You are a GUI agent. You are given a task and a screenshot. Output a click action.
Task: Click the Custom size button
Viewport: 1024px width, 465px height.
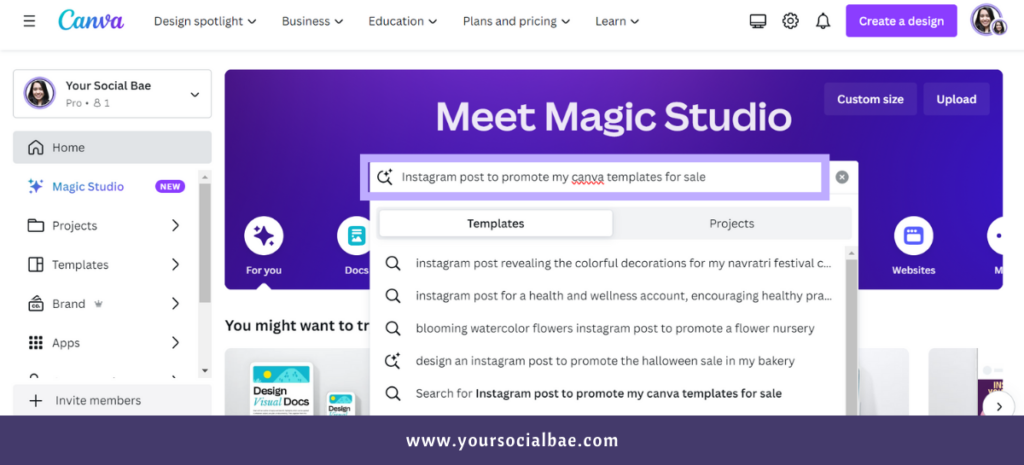pyautogui.click(x=871, y=99)
